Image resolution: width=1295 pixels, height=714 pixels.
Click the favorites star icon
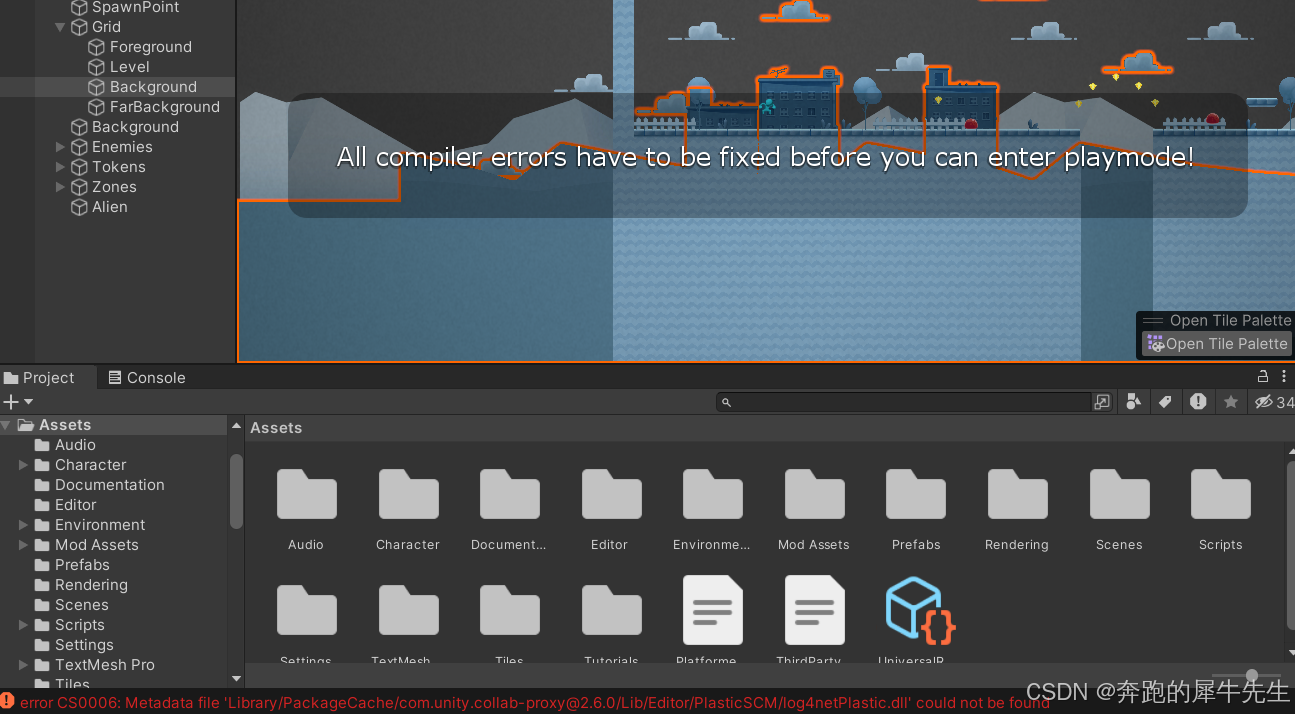[x=1231, y=402]
